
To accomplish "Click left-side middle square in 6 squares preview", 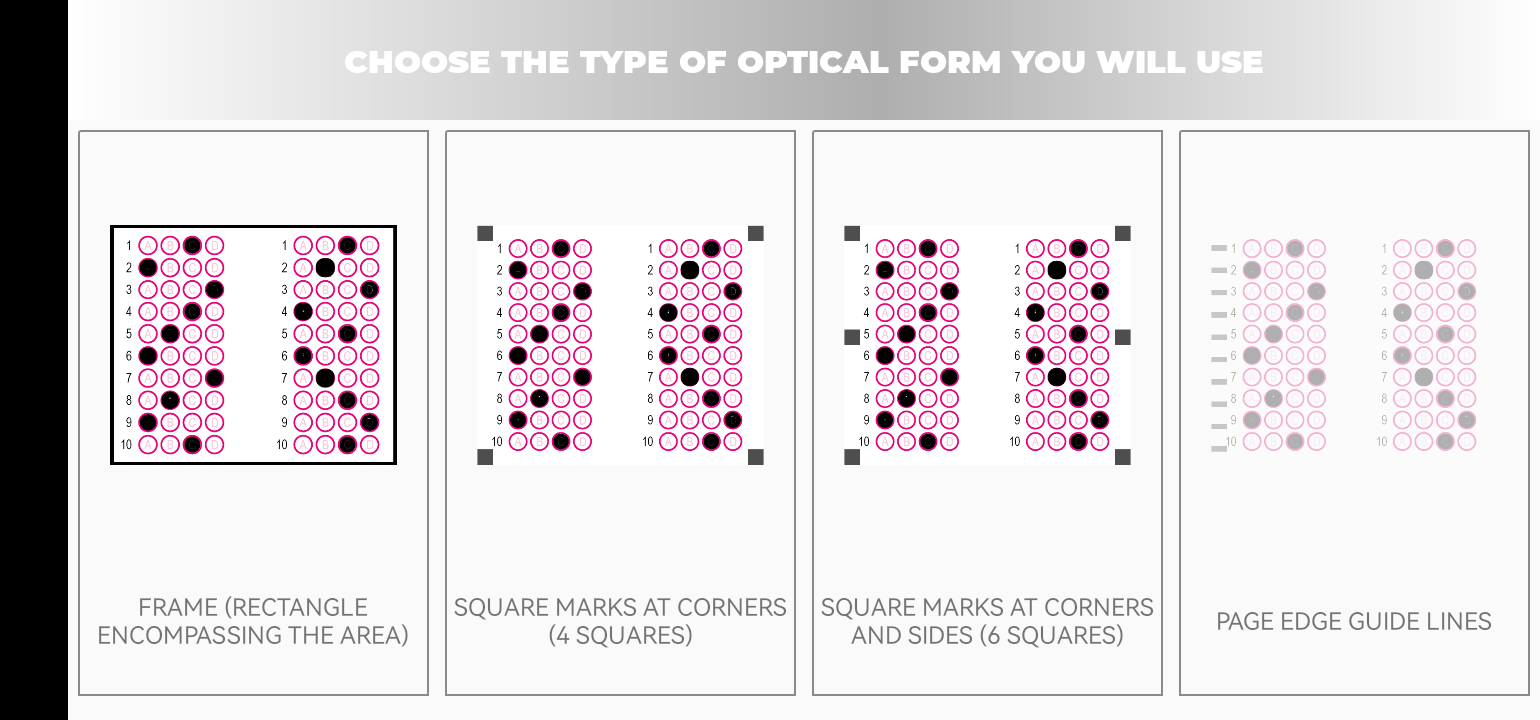I will [852, 338].
